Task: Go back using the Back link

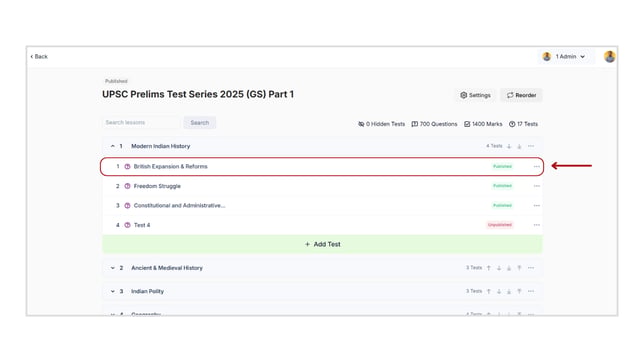Action: click(39, 57)
